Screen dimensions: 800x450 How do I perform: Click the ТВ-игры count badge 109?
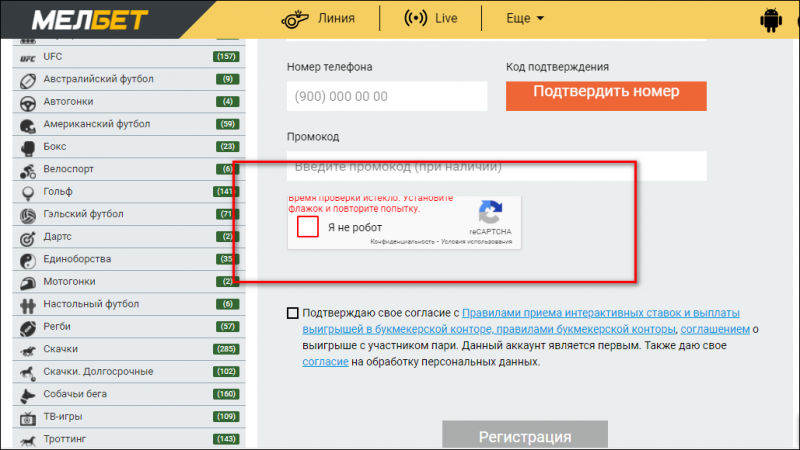[226, 416]
